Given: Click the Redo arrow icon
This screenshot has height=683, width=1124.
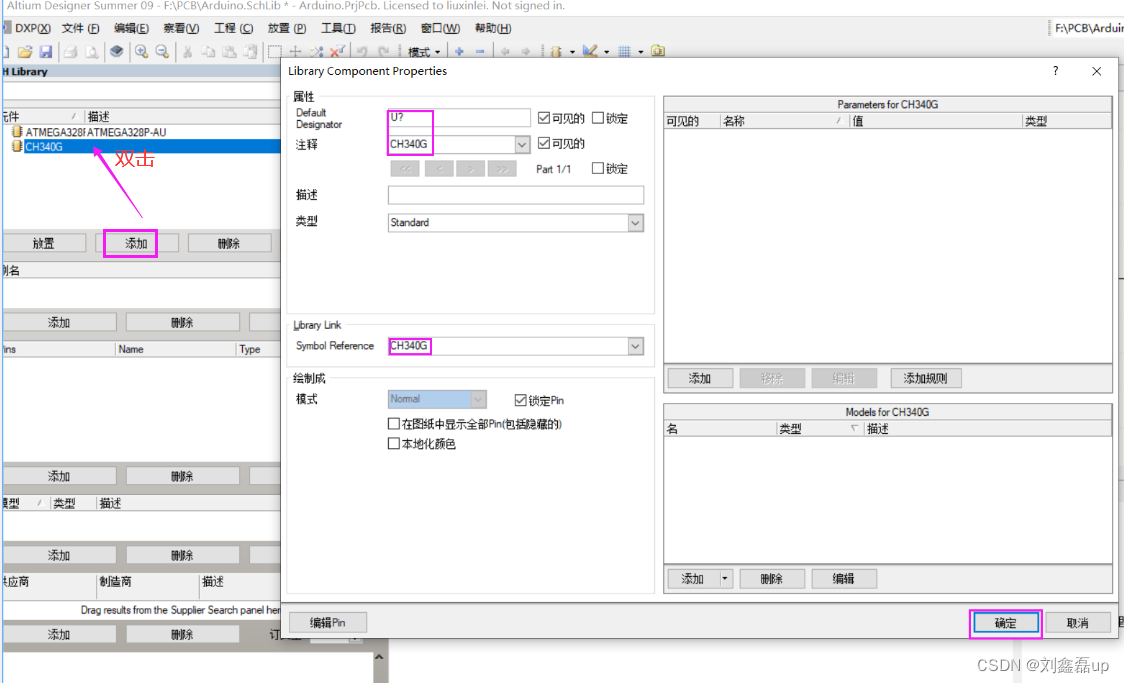Looking at the screenshot, I should point(384,52).
